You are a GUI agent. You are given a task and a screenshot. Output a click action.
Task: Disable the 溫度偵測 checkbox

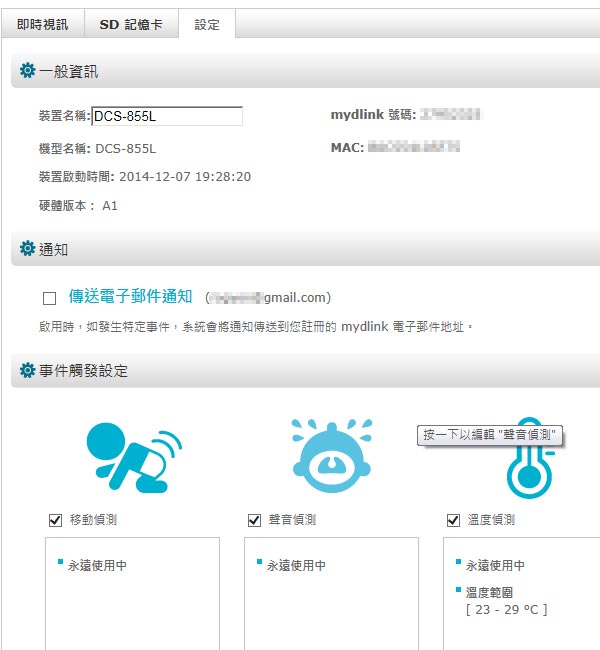point(453,520)
